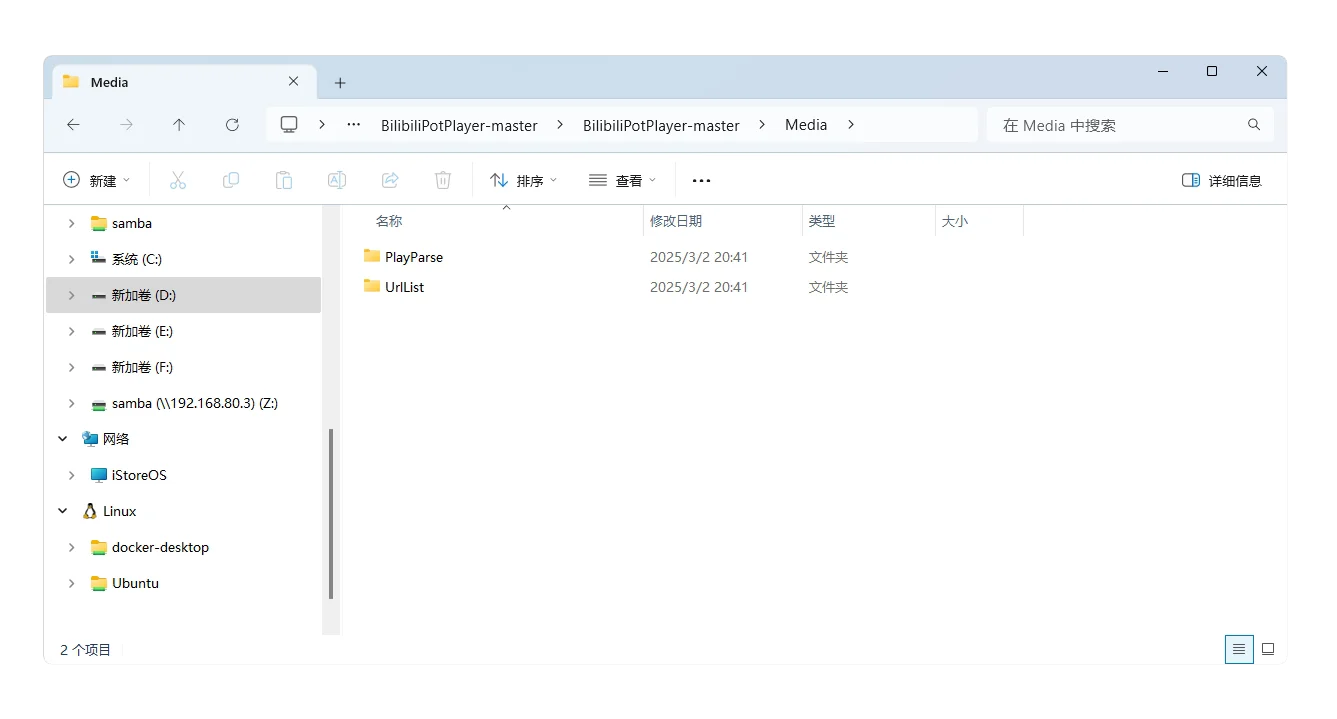This screenshot has width=1337, height=719.
Task: Click the Delete trash bin icon
Action: pyautogui.click(x=443, y=180)
